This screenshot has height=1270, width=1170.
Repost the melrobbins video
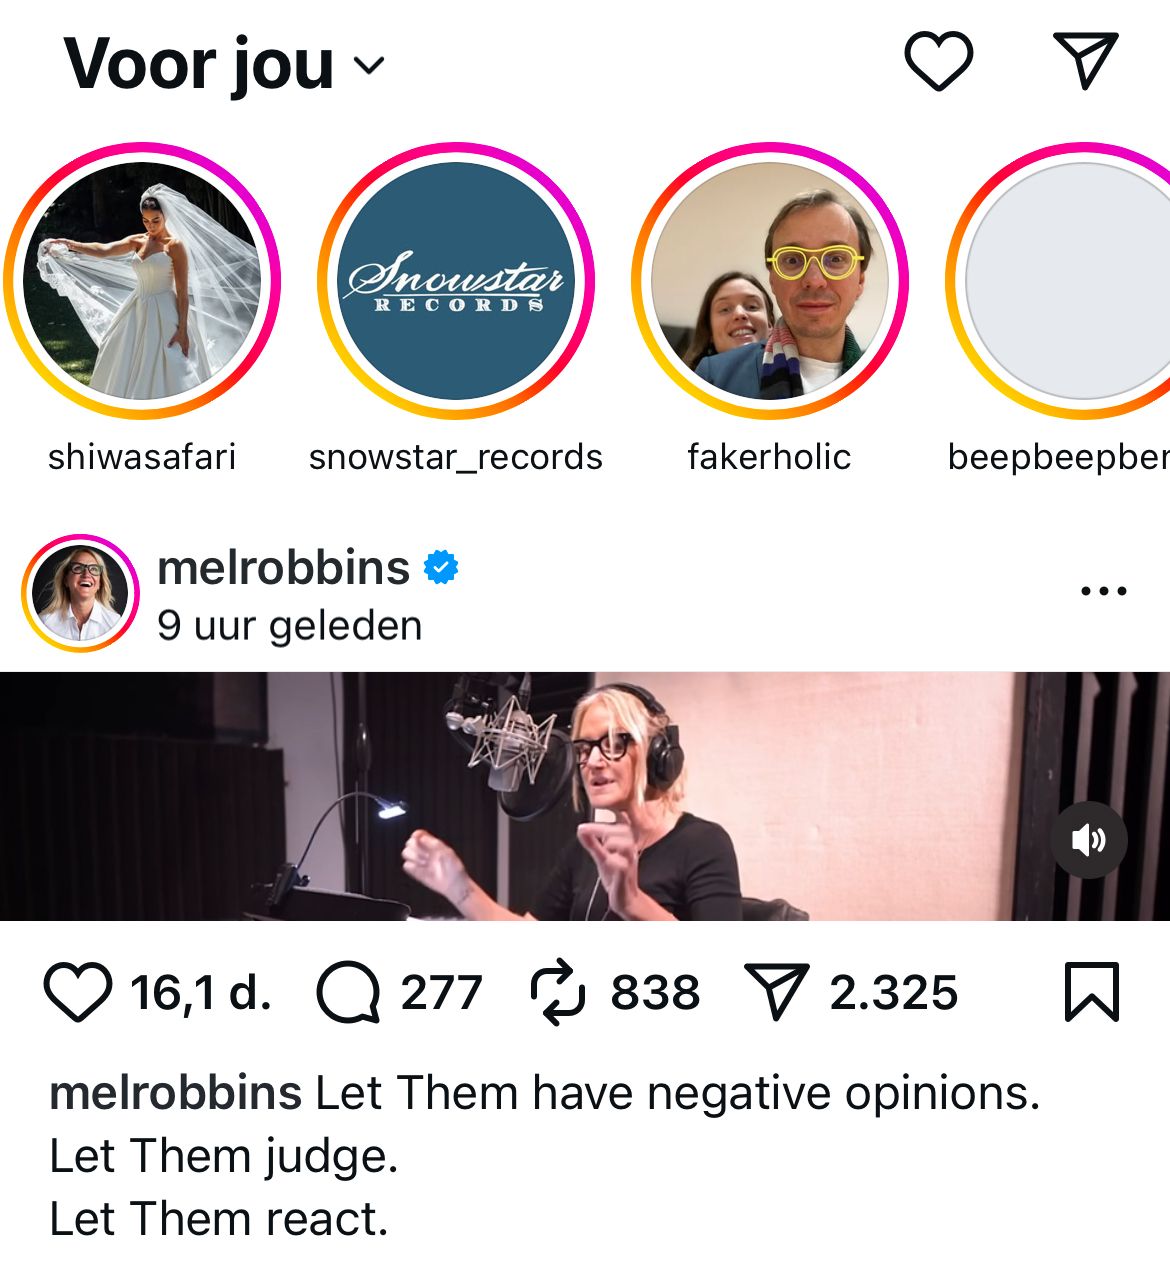(x=557, y=992)
